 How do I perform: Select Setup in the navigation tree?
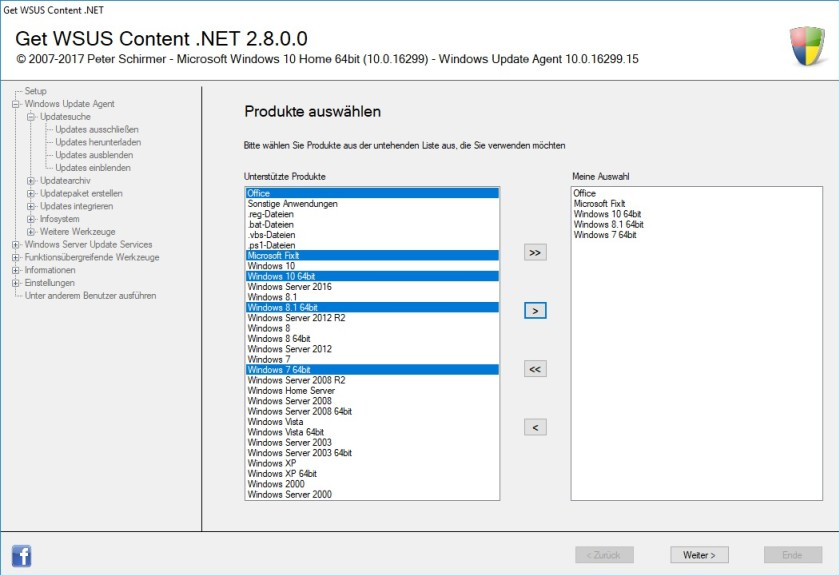(x=35, y=91)
